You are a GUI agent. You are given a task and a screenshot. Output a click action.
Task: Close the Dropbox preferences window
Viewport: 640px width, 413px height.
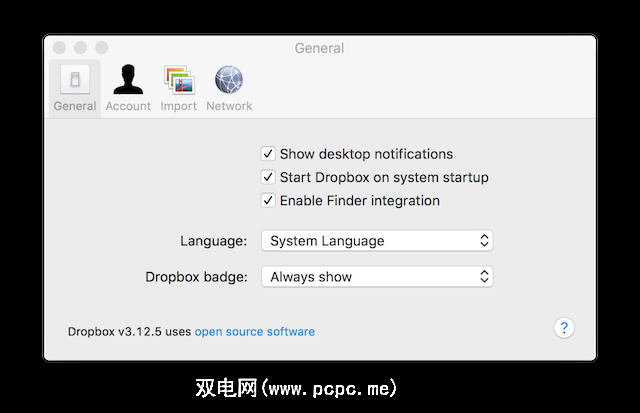coord(60,48)
